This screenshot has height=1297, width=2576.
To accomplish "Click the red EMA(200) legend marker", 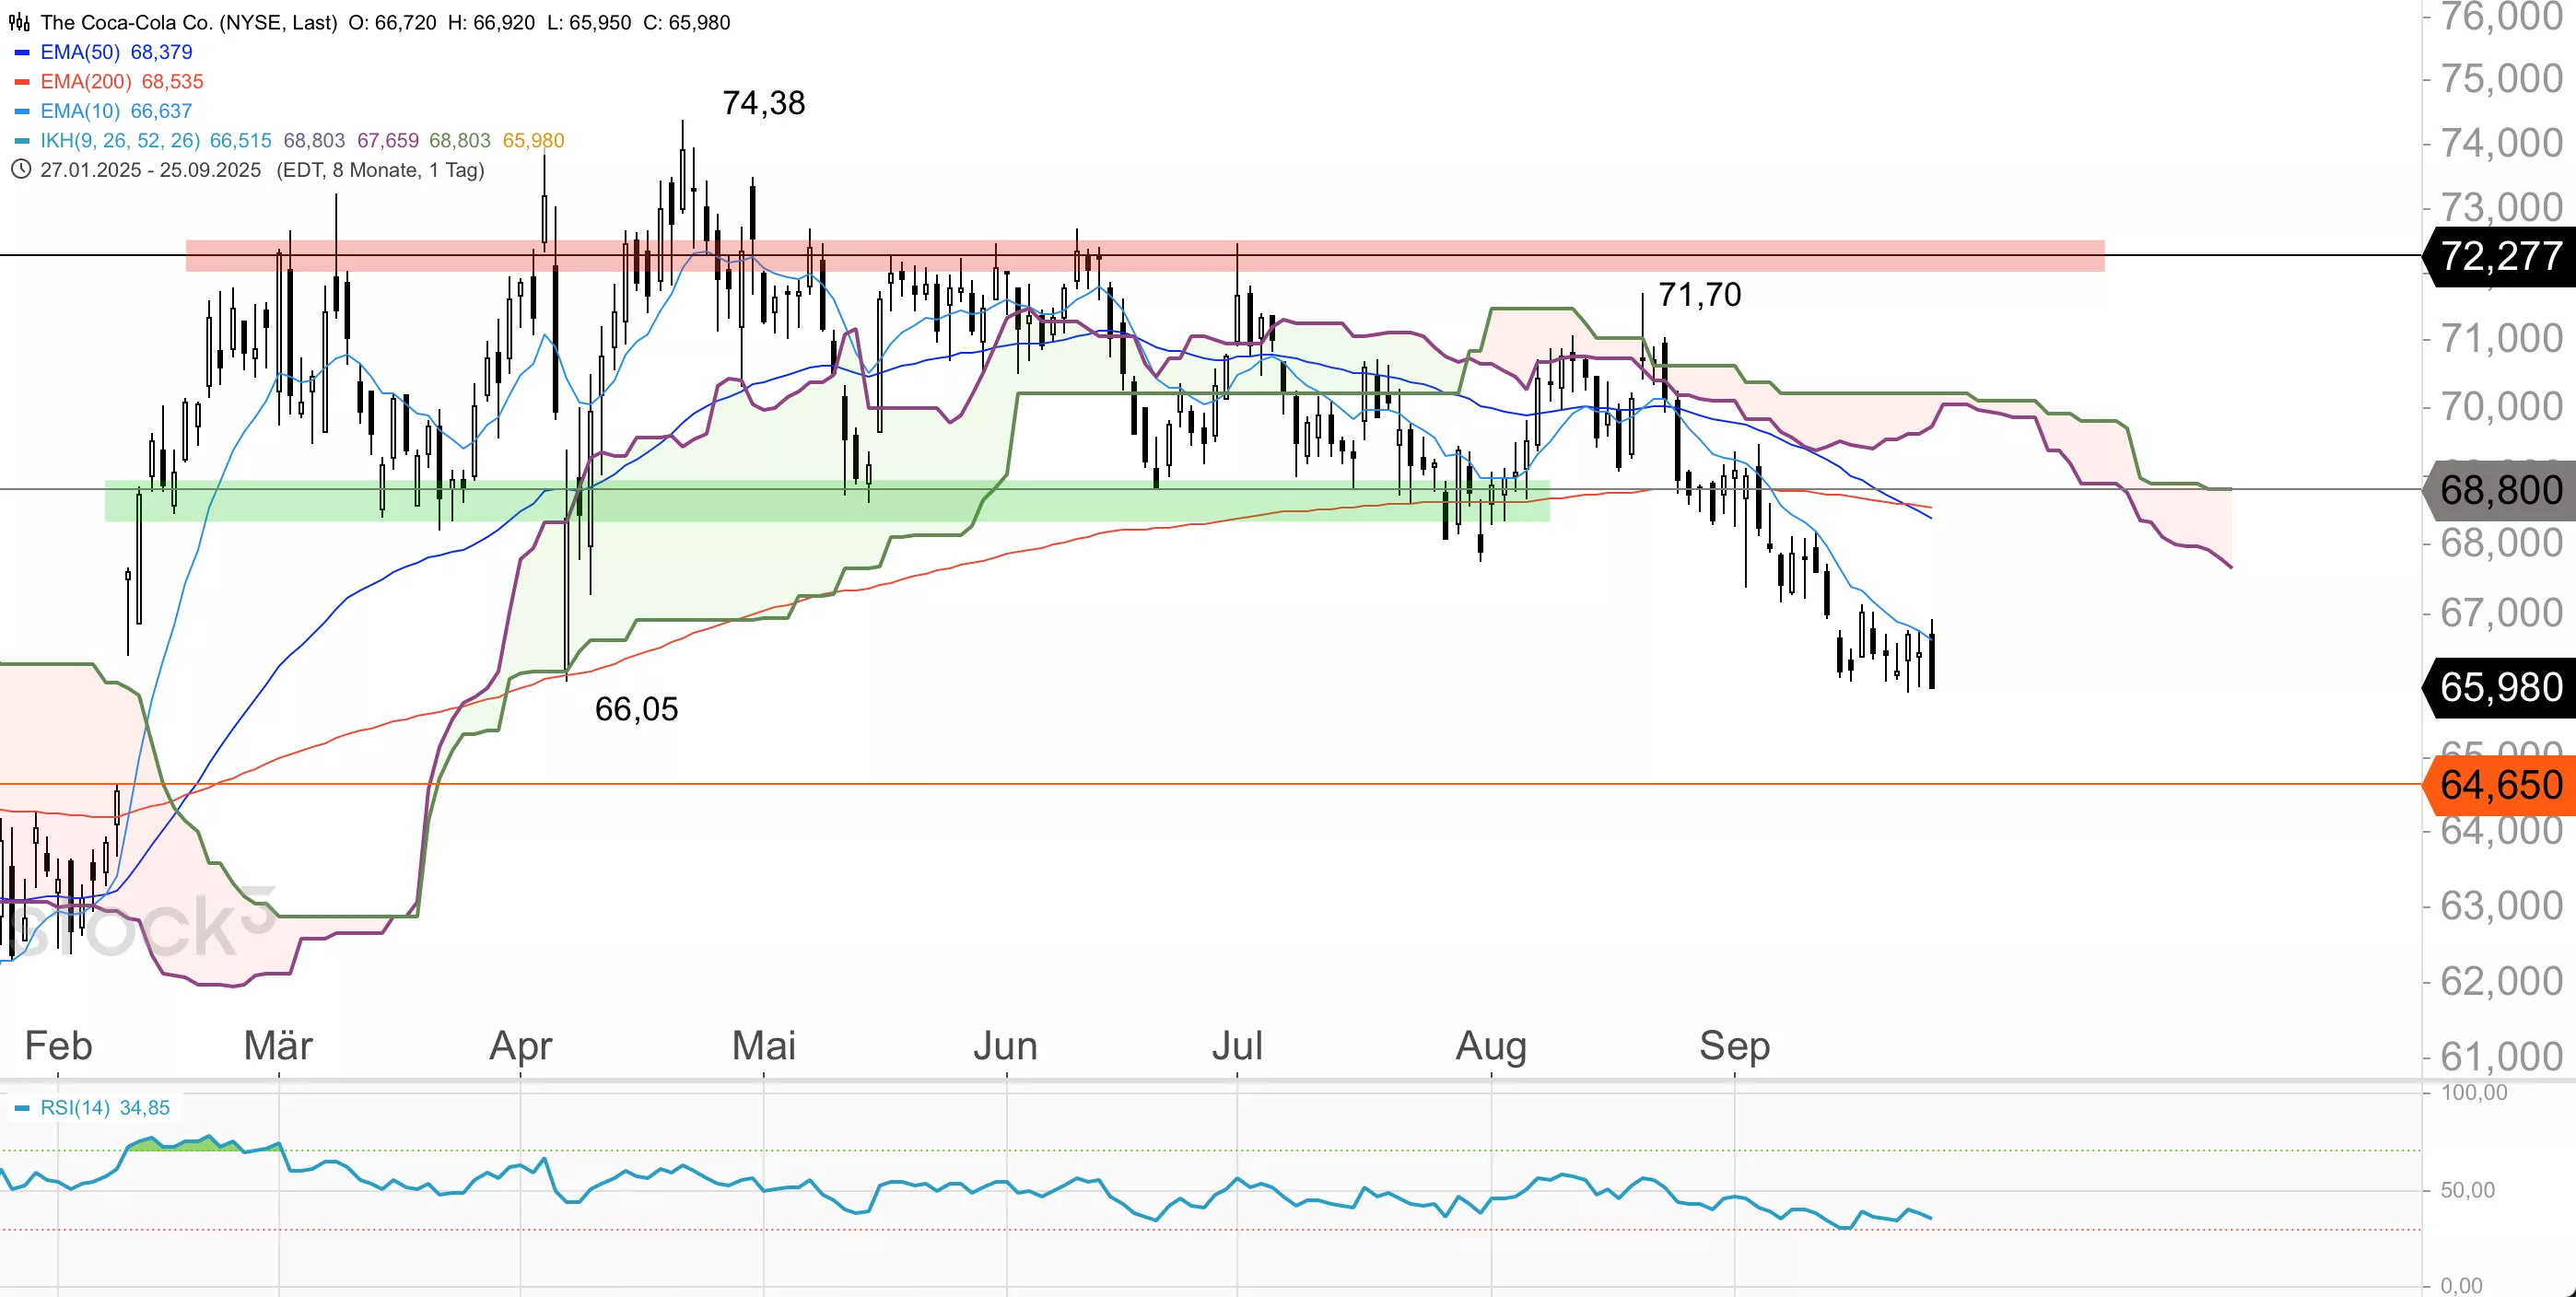I will point(22,82).
